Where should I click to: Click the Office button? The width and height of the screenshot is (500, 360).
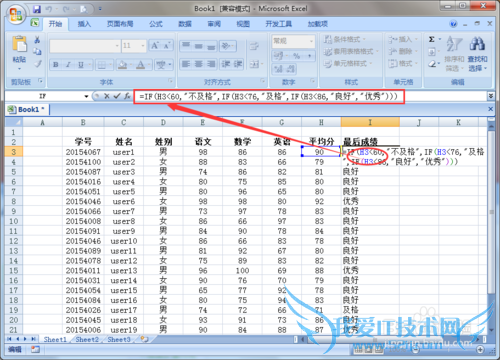[x=15, y=14]
